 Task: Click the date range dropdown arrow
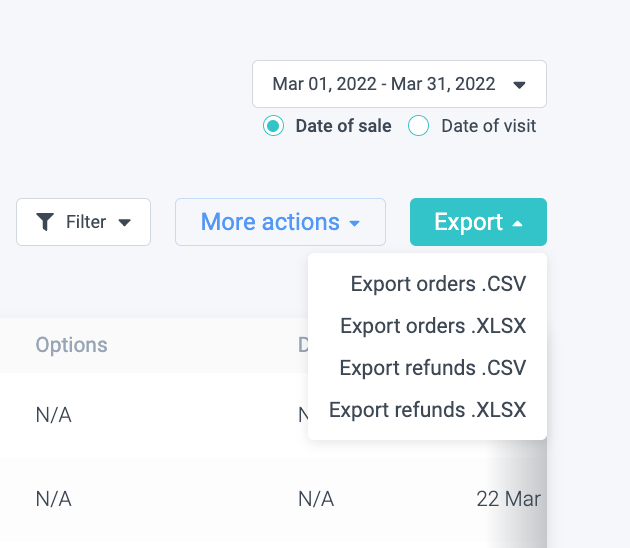click(x=519, y=85)
